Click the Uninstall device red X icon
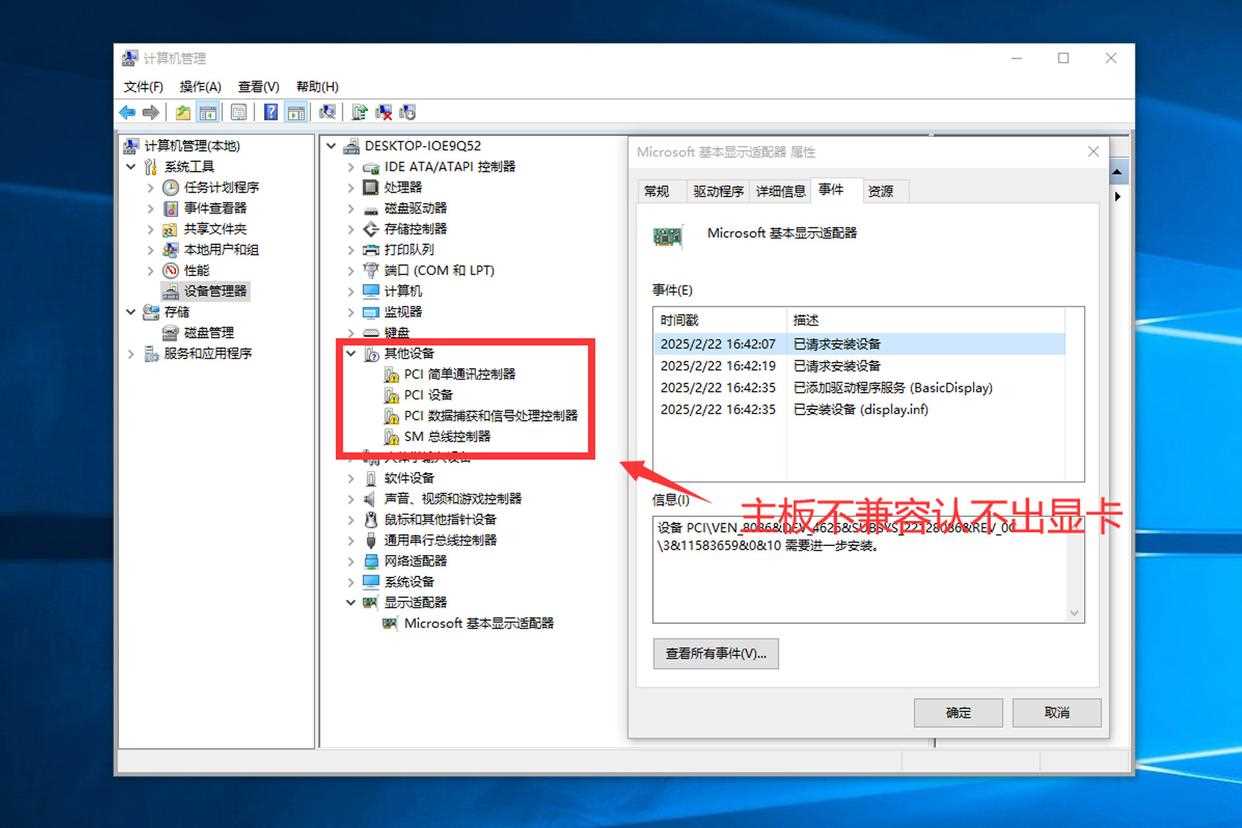 (383, 112)
